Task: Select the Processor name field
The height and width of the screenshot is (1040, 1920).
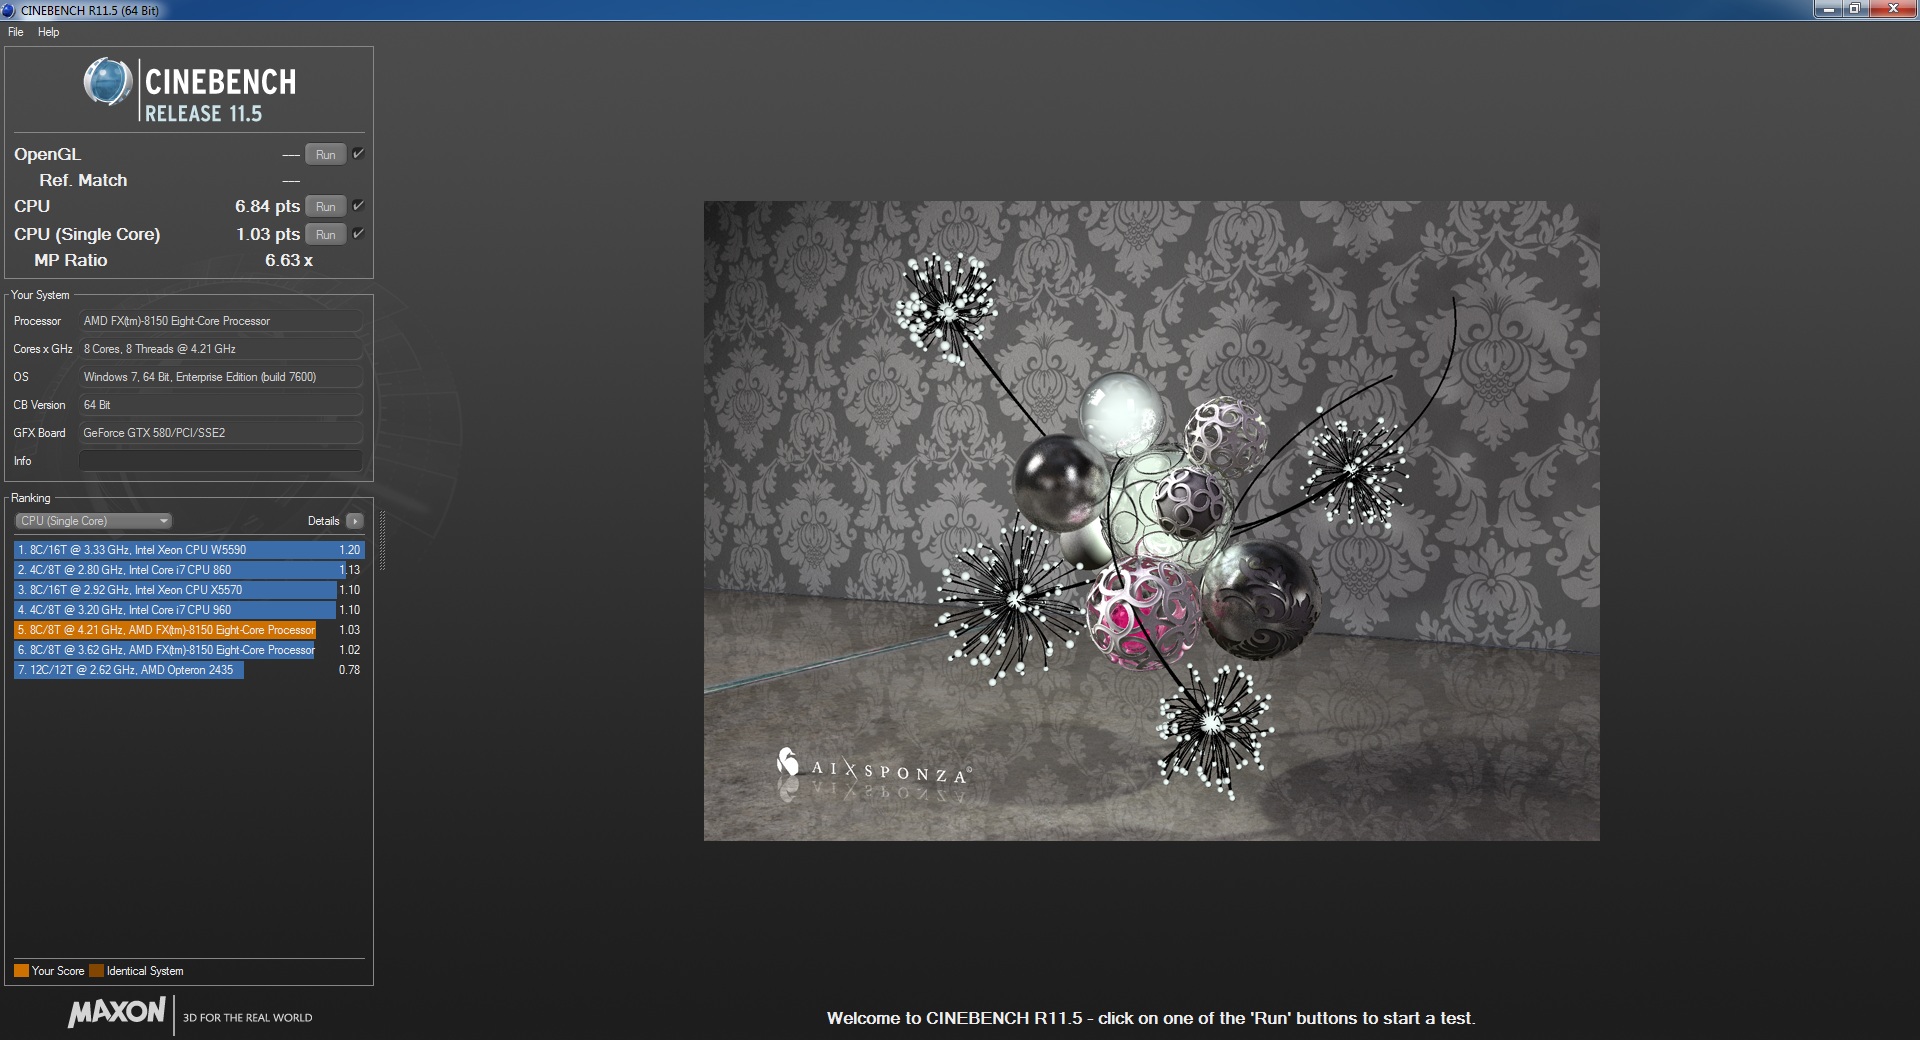Action: 220,321
